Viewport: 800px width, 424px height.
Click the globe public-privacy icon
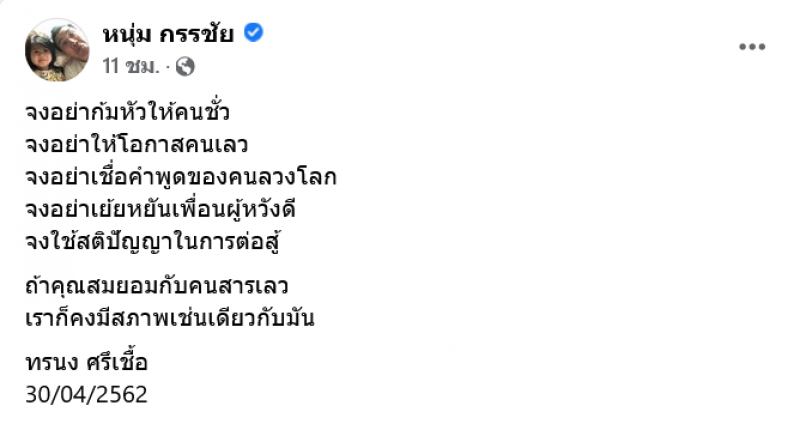coord(186,68)
